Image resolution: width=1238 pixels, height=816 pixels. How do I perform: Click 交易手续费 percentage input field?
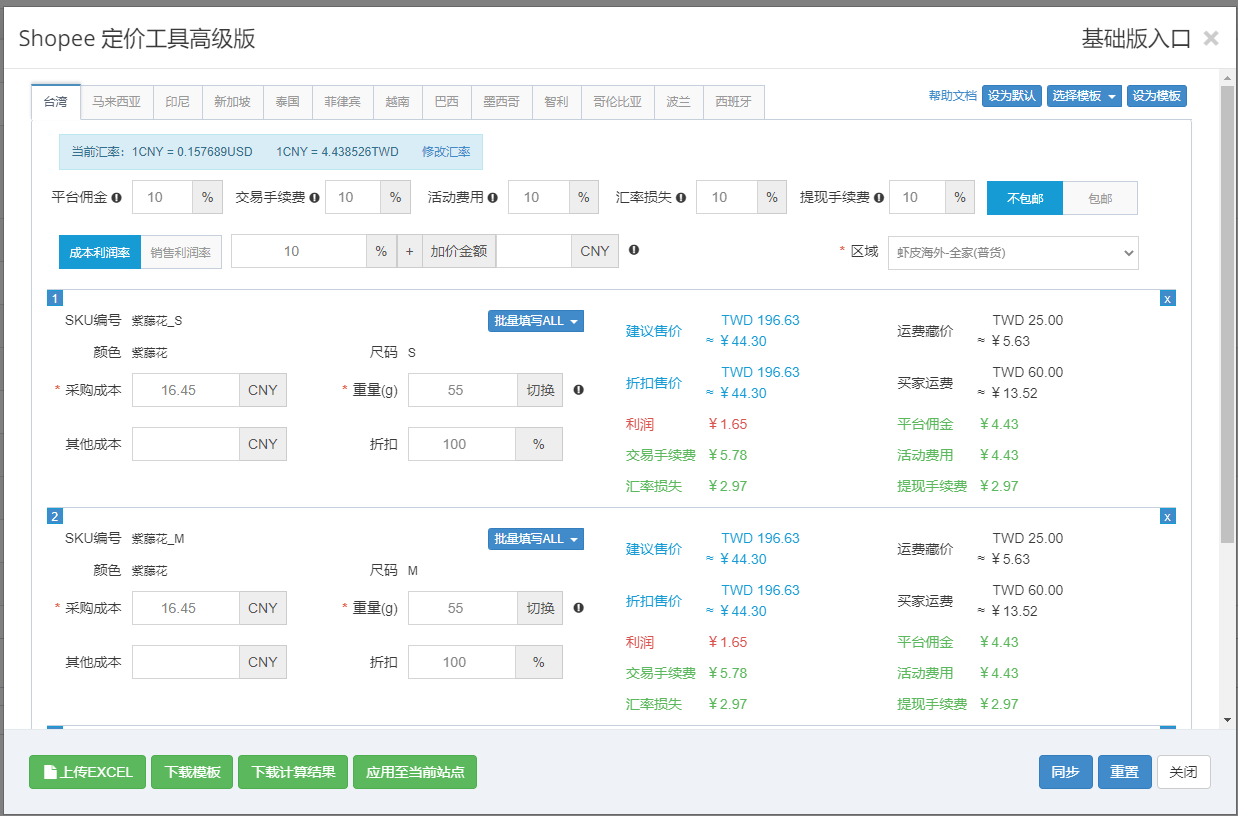click(x=353, y=198)
